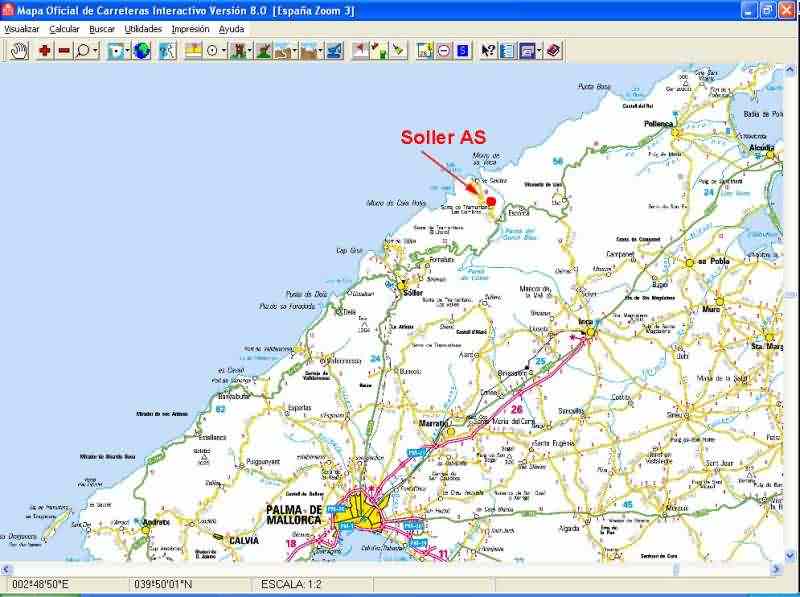Click the blue S square icon
The width and height of the screenshot is (800, 597).
pyautogui.click(x=463, y=51)
